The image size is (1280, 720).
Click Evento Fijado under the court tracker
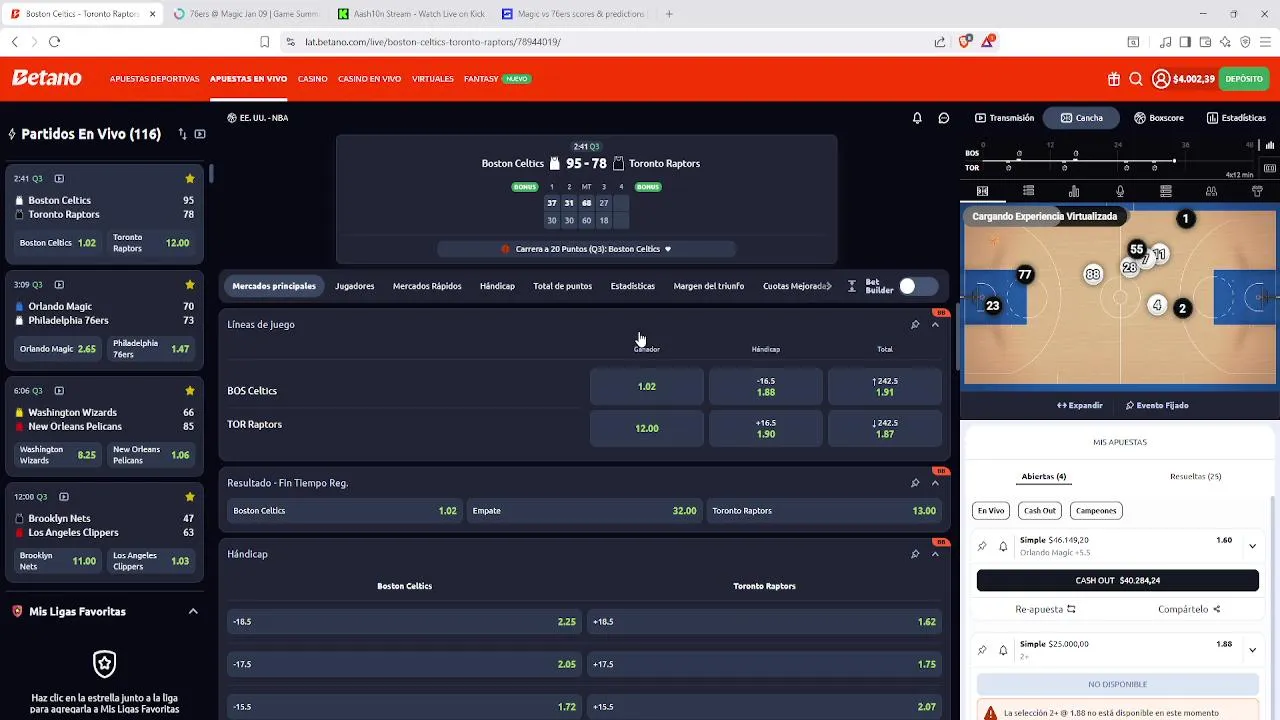pyautogui.click(x=1156, y=405)
